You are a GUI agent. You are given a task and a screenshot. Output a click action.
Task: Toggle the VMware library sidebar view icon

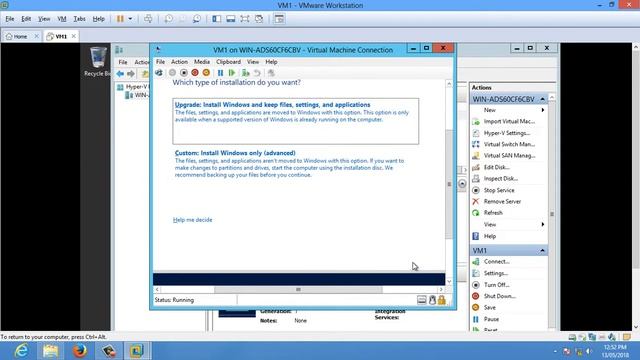(217, 19)
